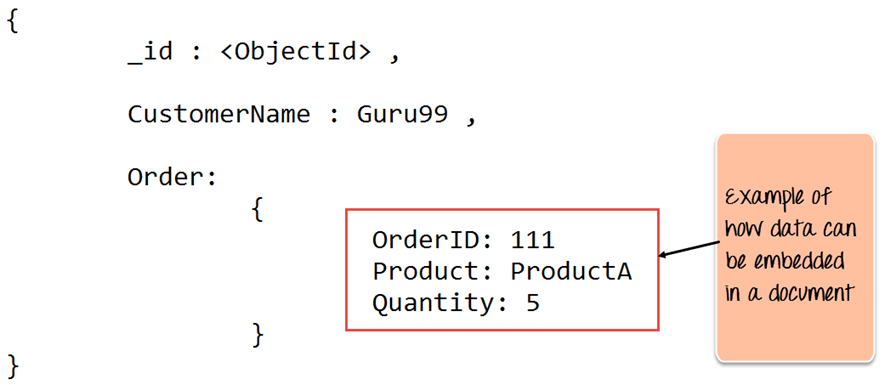Click the arrow pointing to red box

tap(689, 250)
